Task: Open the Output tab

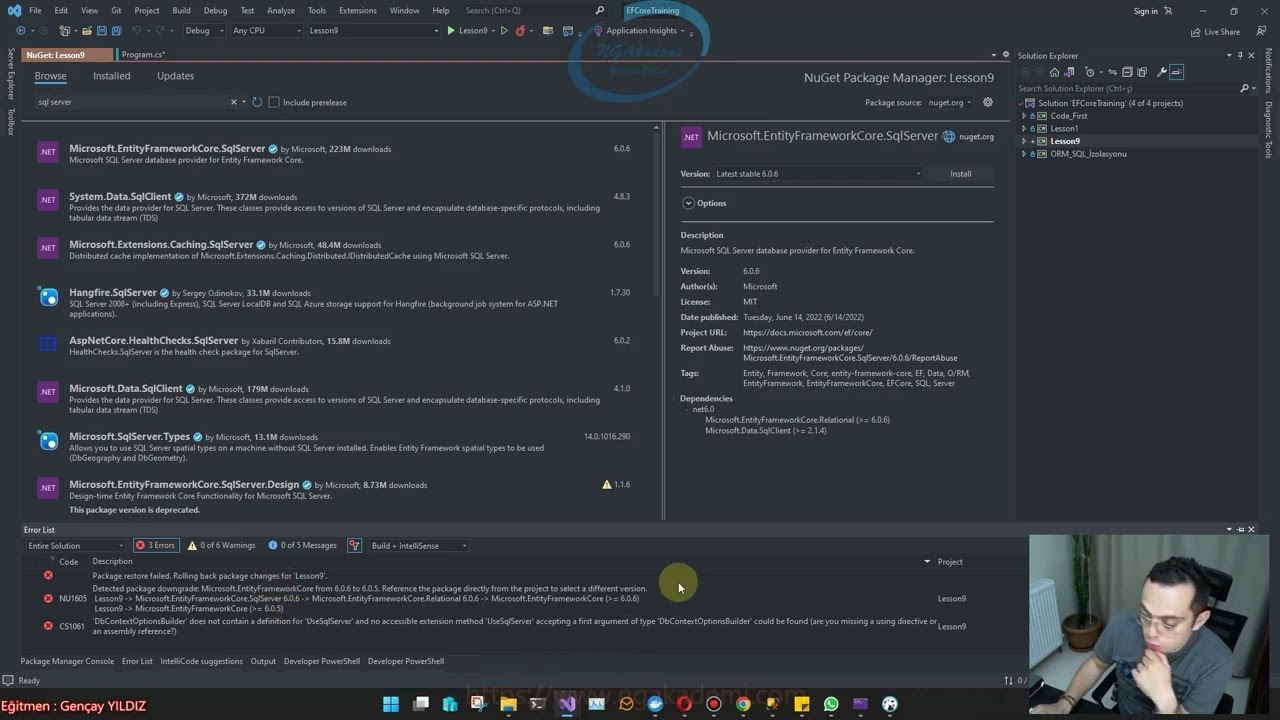Action: point(263,661)
